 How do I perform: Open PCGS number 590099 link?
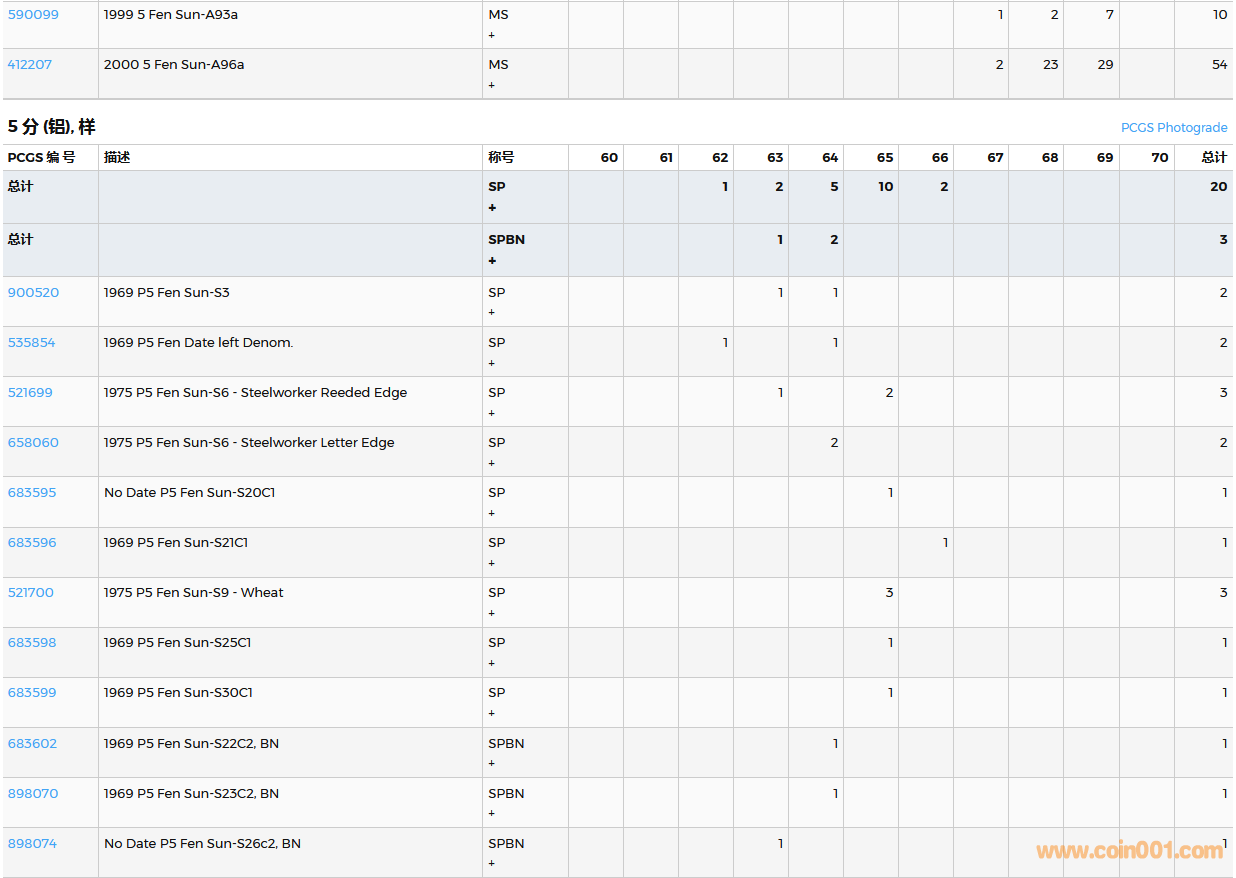[33, 15]
